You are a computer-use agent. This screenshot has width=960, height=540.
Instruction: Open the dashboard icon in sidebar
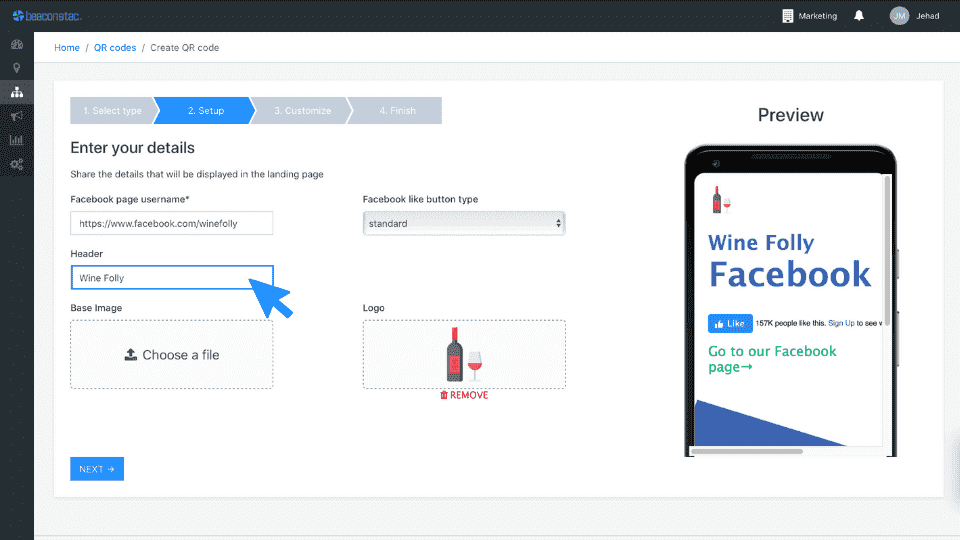click(17, 44)
